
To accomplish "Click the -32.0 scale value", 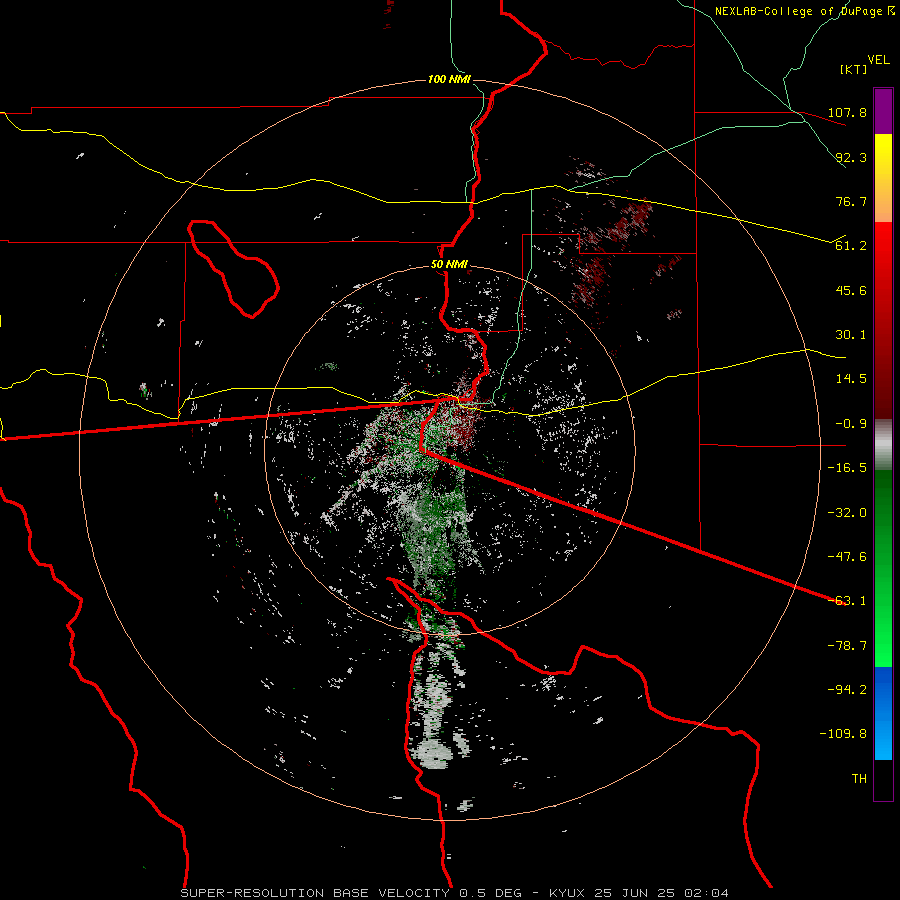I will [847, 513].
